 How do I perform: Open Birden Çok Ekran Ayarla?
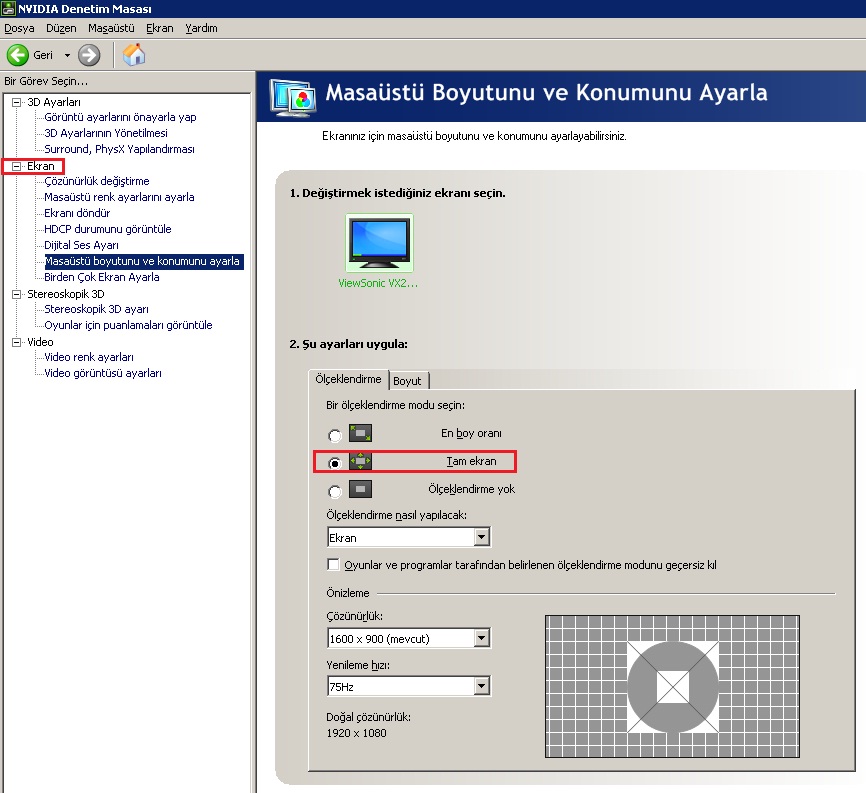(x=102, y=277)
